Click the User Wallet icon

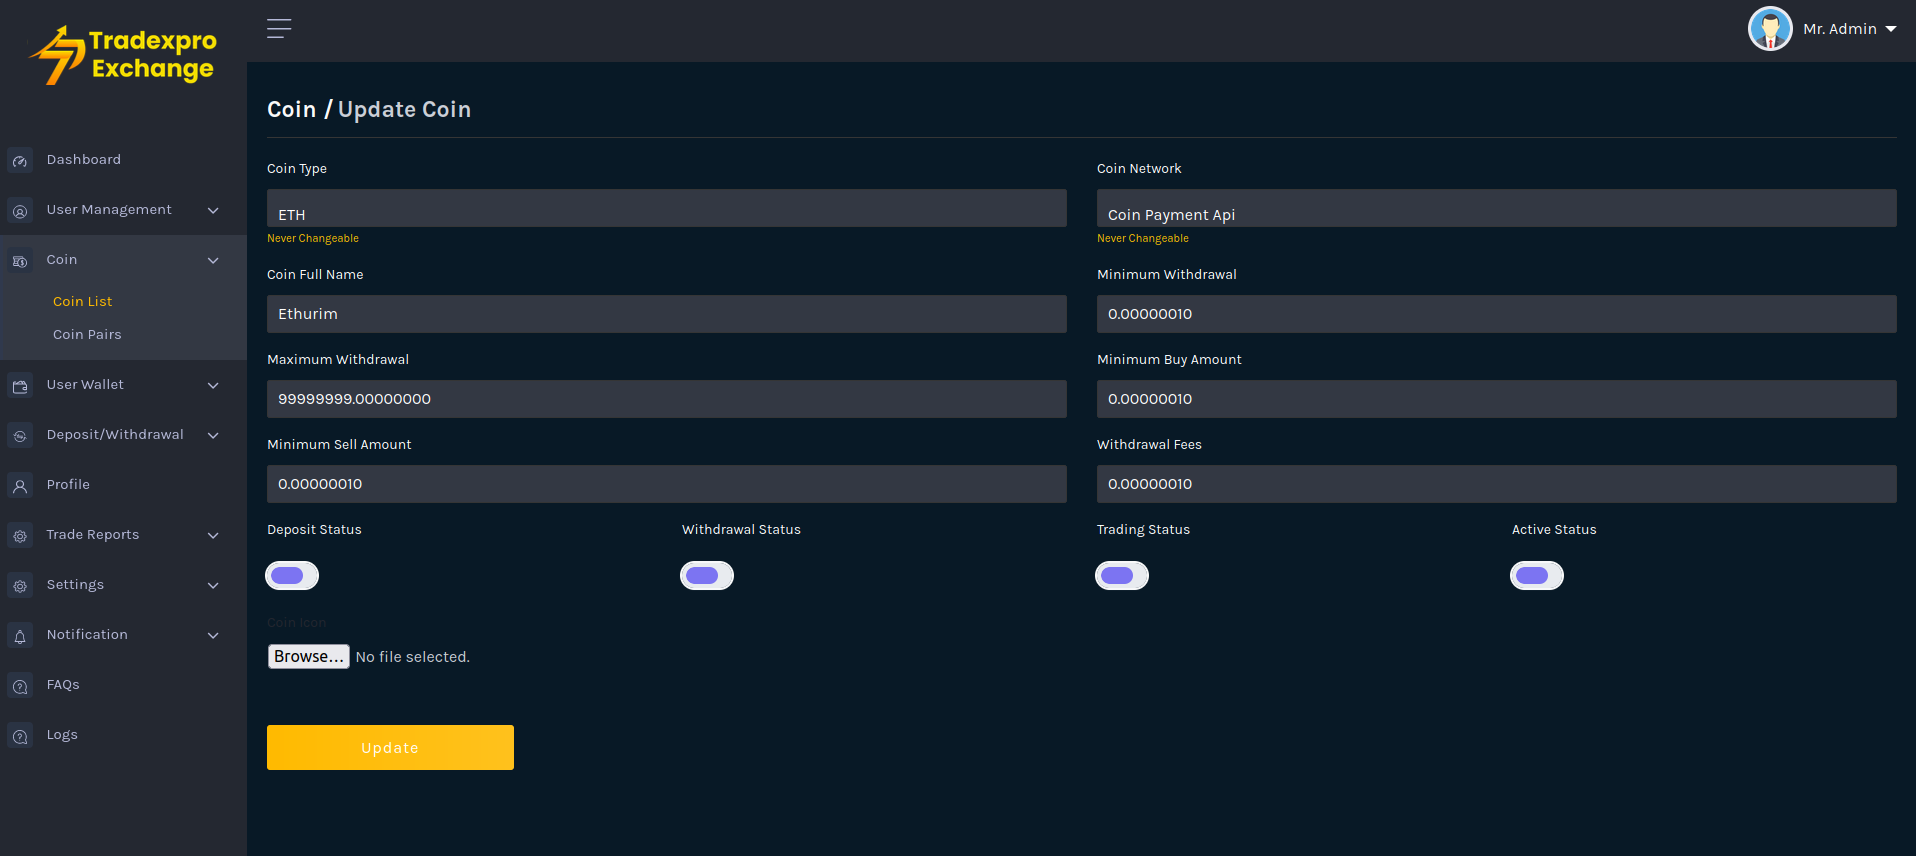coord(20,386)
